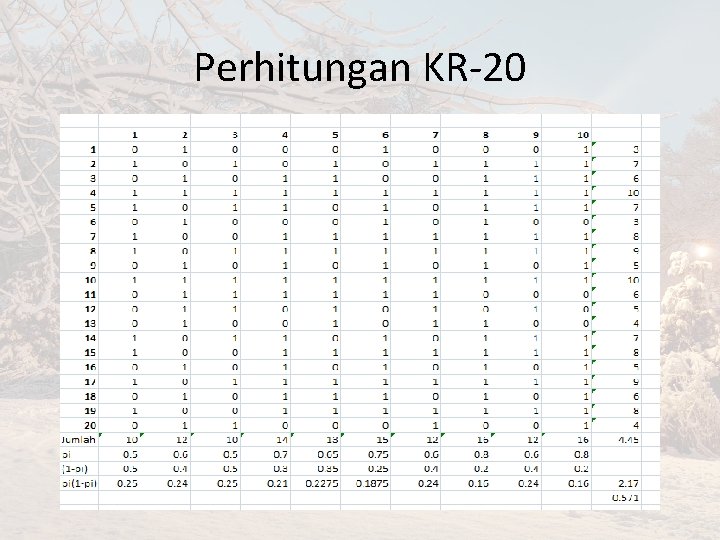Click the Jumlah value 15
The height and width of the screenshot is (540, 720).
(382, 440)
